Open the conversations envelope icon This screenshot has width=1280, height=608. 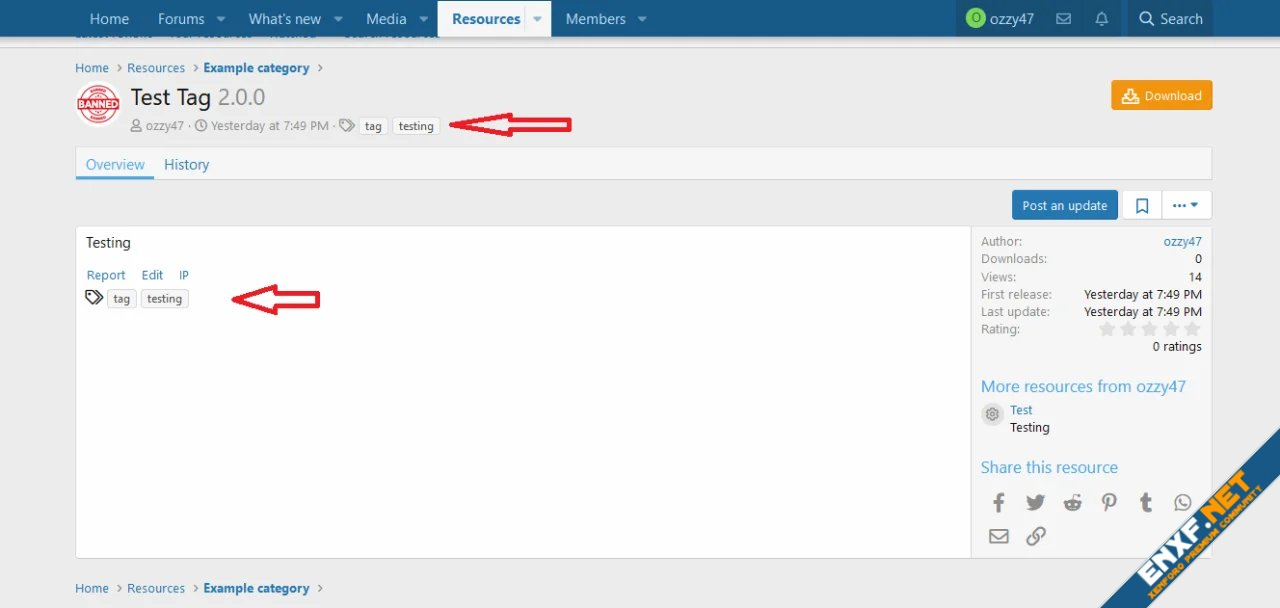pyautogui.click(x=1064, y=19)
